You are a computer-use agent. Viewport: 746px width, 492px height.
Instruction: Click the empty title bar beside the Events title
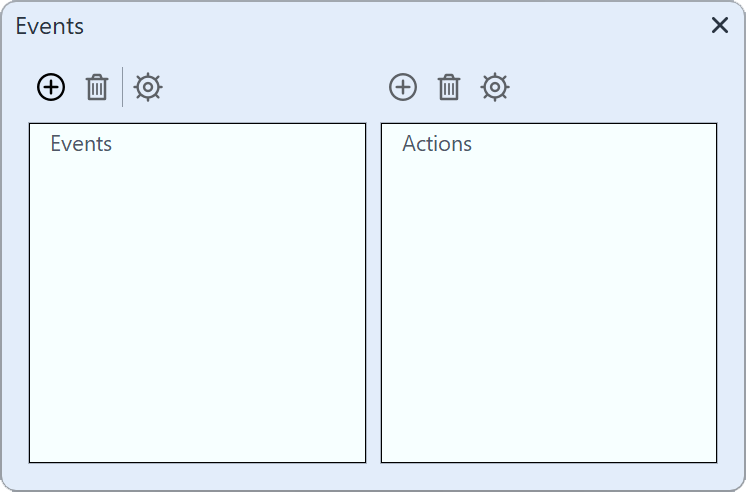[x=380, y=27]
